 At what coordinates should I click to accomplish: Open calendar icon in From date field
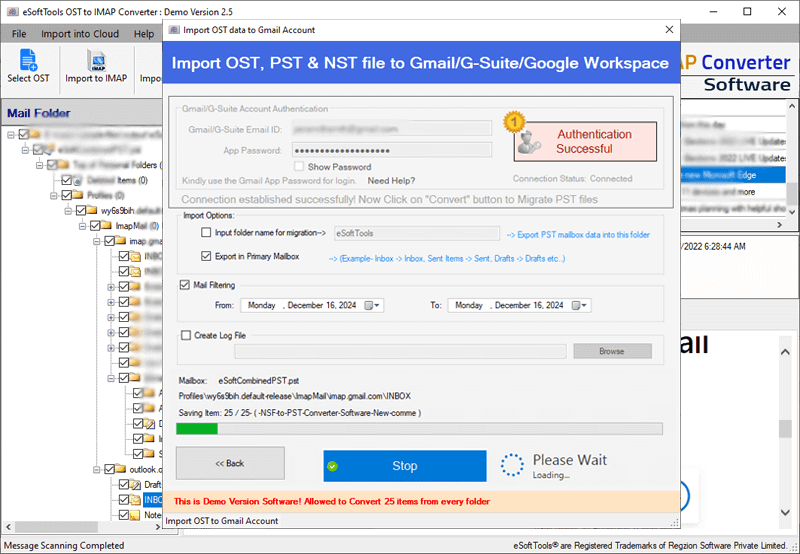click(368, 305)
